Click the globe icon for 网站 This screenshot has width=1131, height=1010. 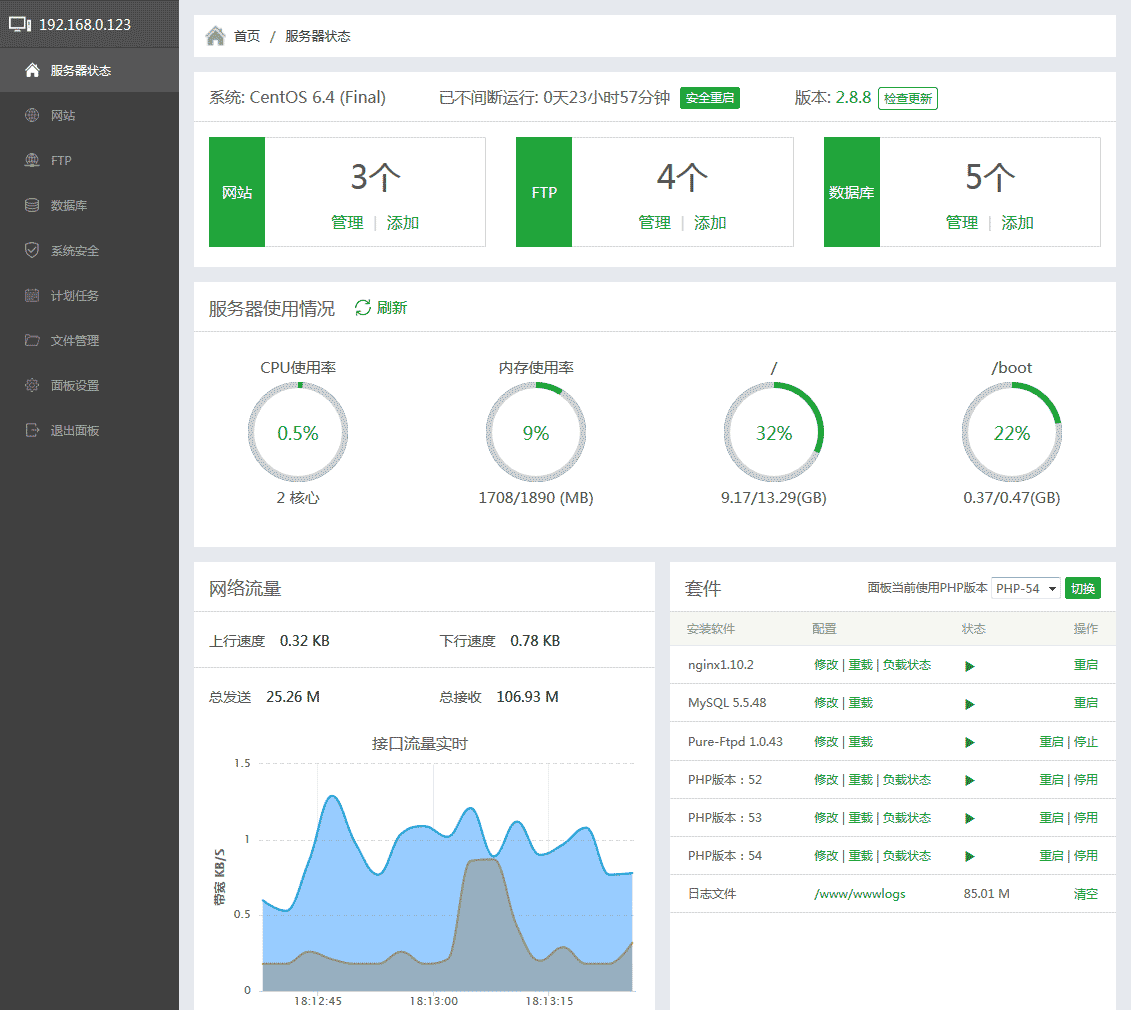coord(32,115)
